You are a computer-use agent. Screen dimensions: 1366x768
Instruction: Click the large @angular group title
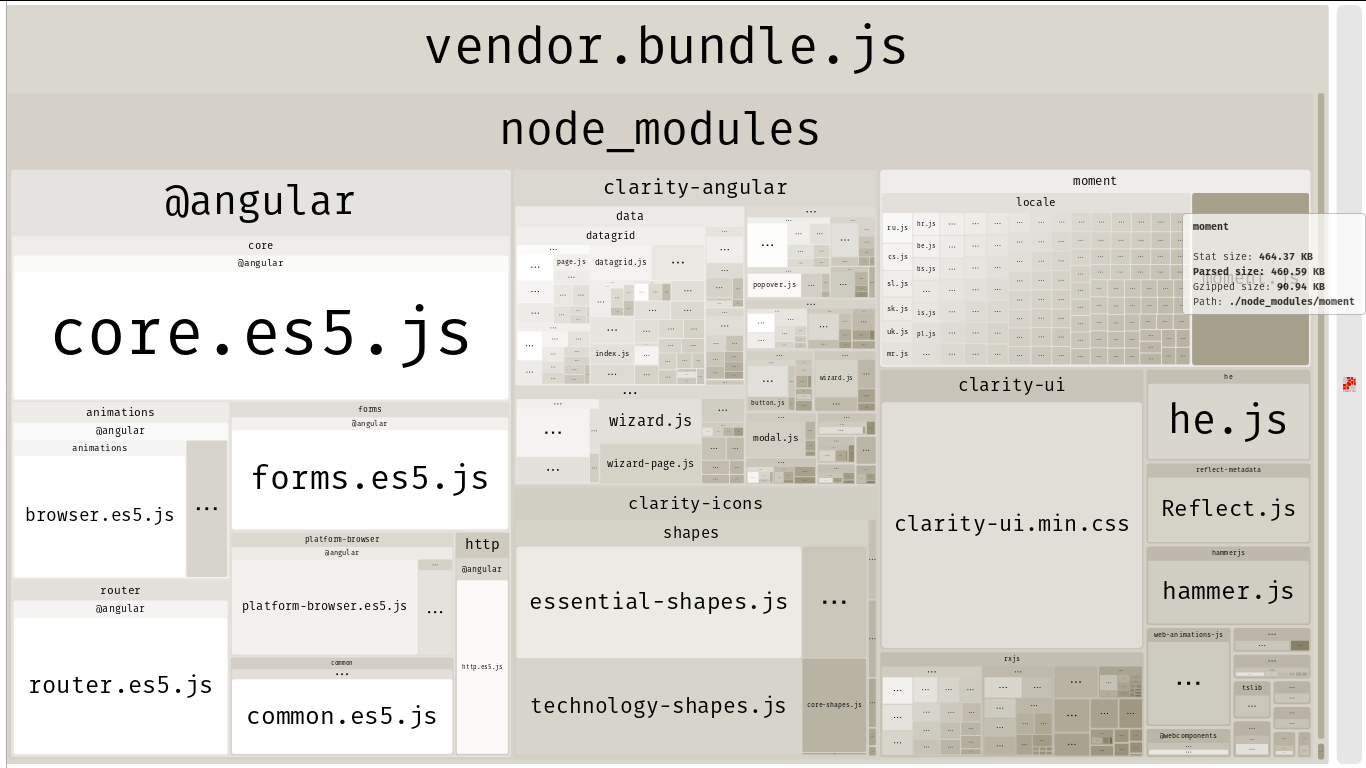point(260,202)
